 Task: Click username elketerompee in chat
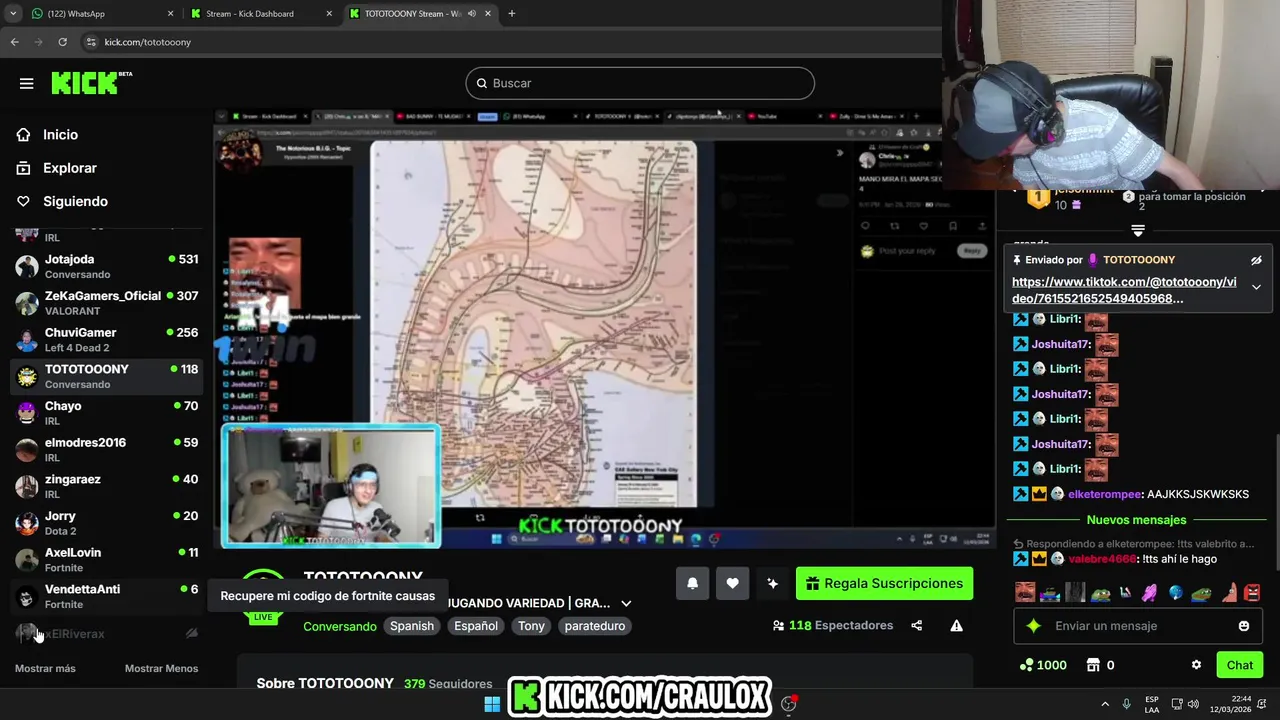1105,494
